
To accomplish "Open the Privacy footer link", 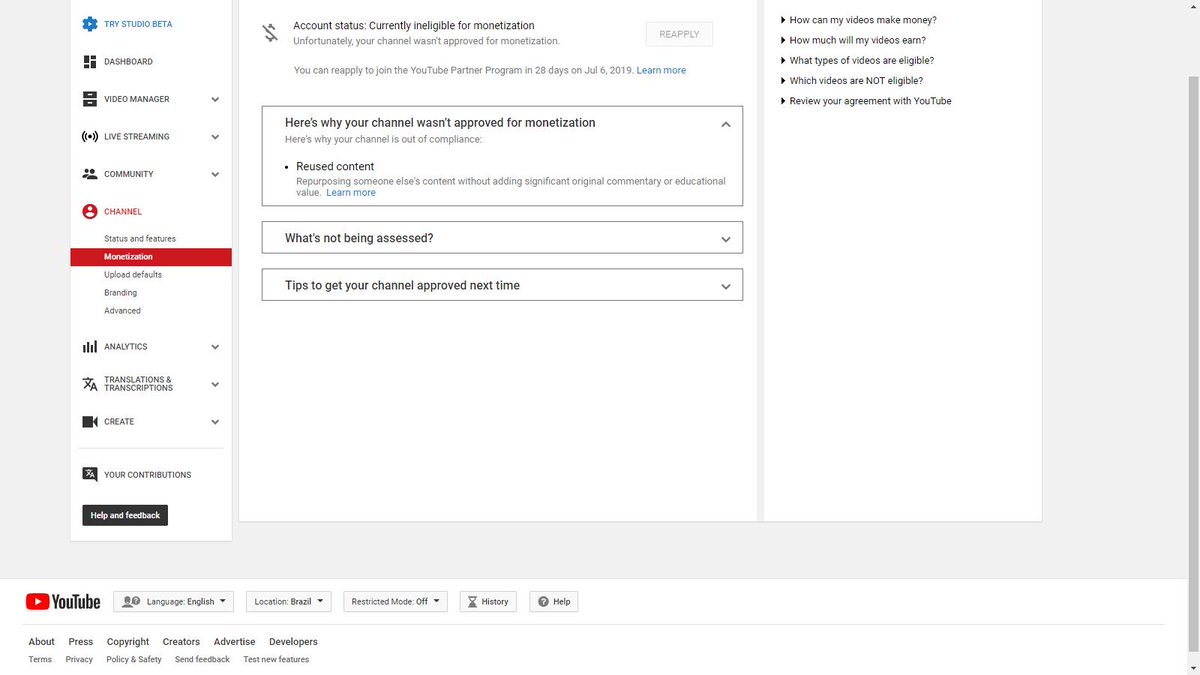I will point(79,660).
